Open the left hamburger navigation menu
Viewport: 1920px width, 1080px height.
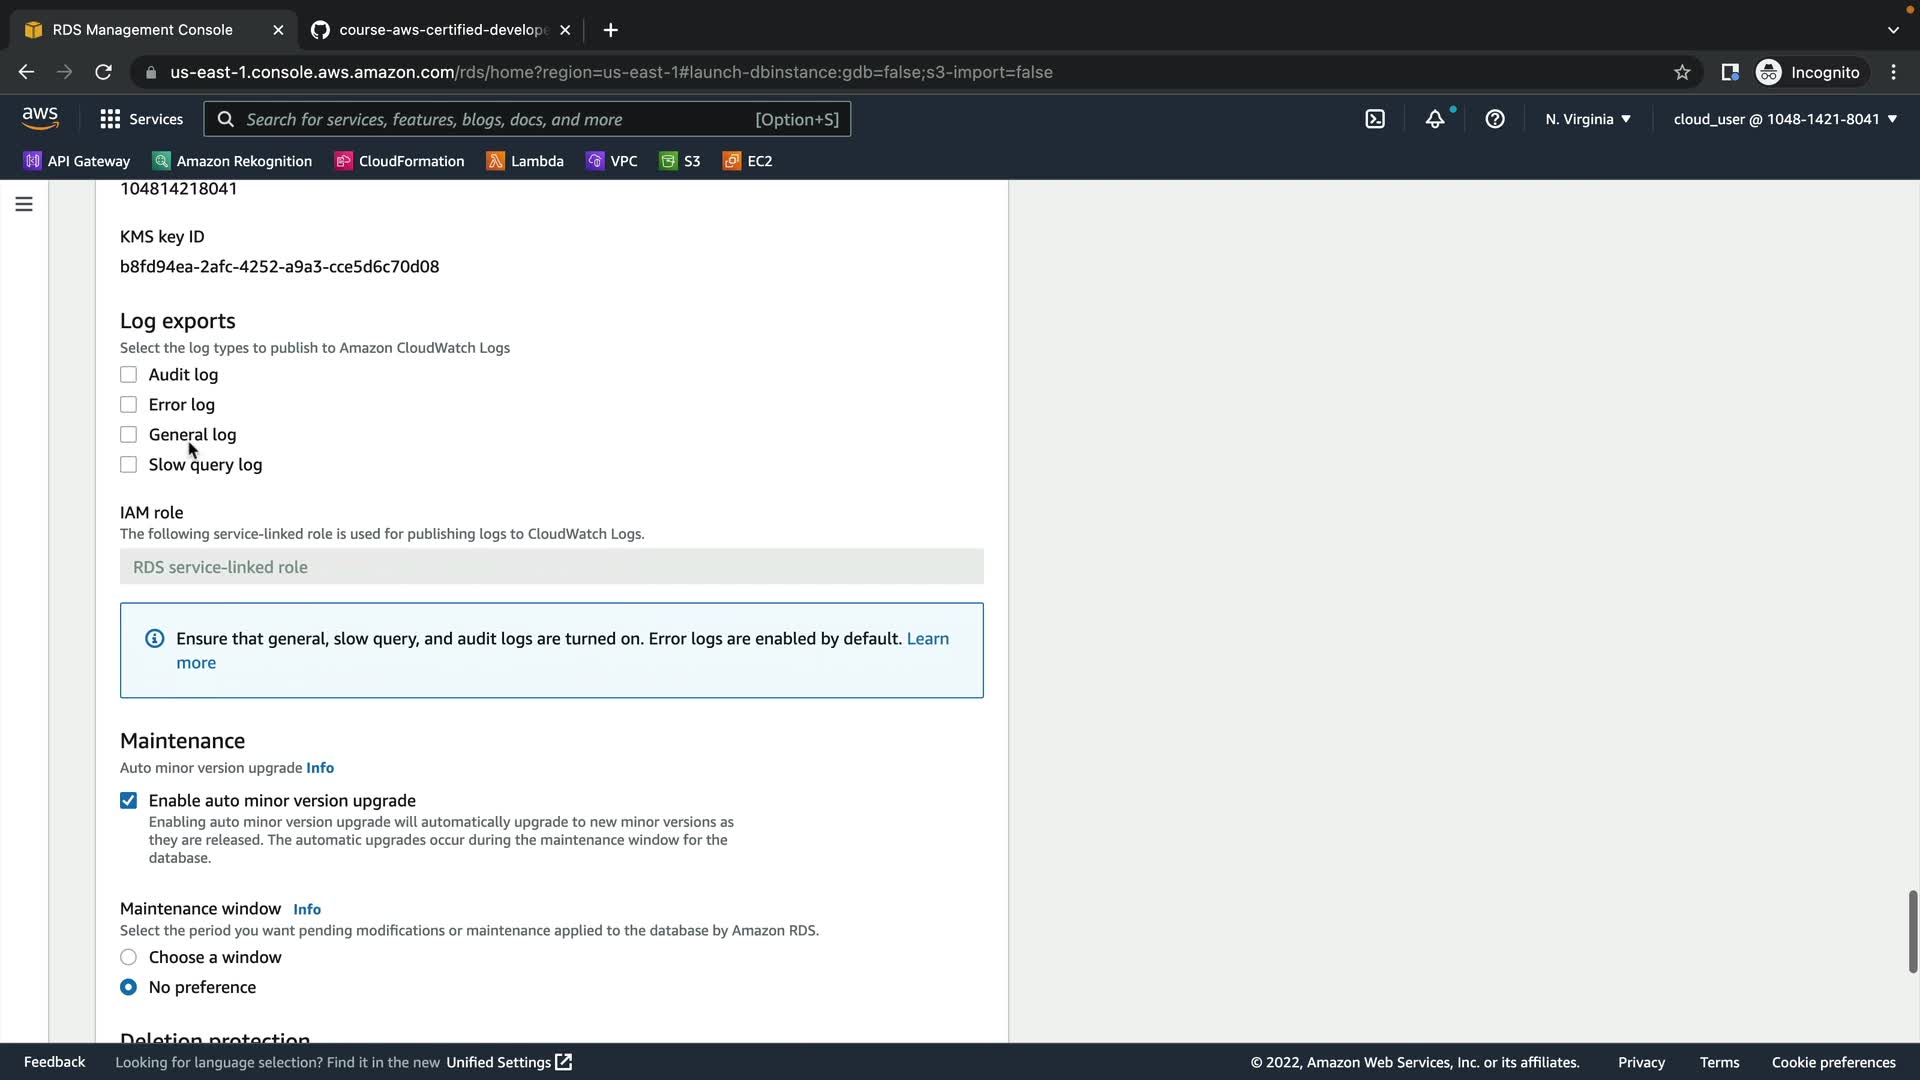pos(24,204)
